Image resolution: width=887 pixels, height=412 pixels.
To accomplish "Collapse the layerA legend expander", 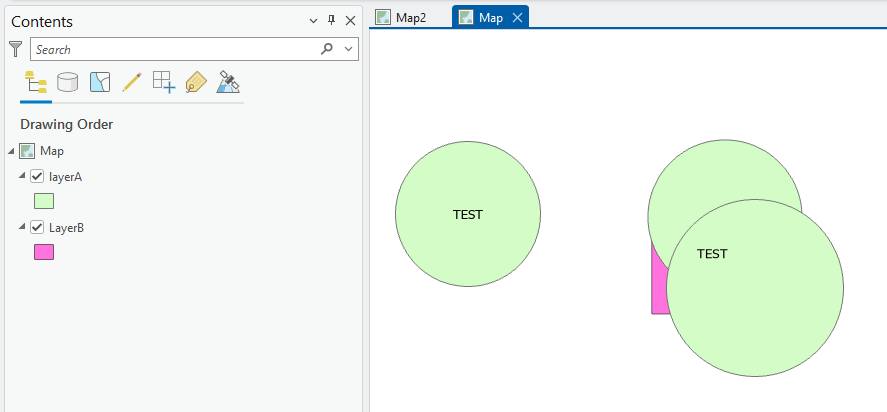I will click(x=23, y=177).
